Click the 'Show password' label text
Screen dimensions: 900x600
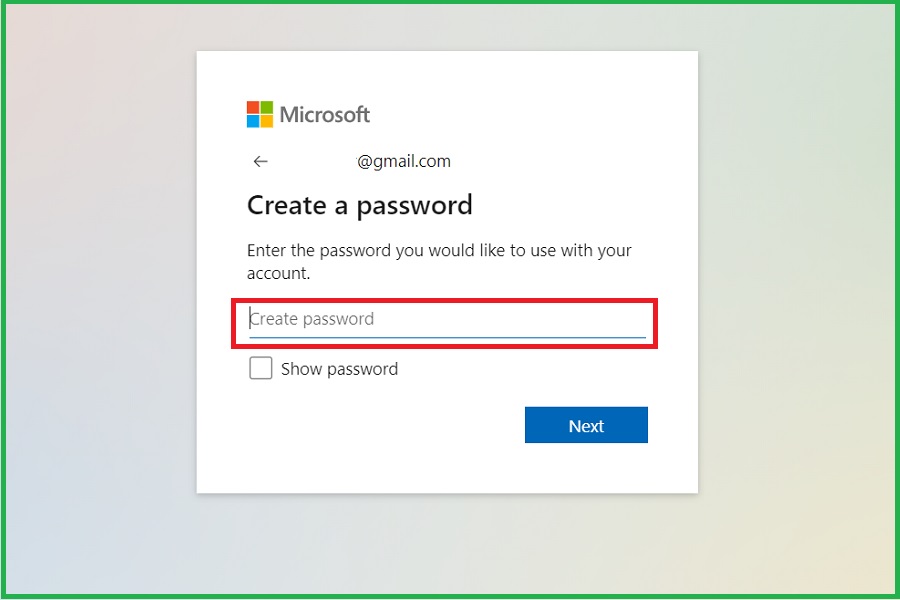(x=339, y=369)
